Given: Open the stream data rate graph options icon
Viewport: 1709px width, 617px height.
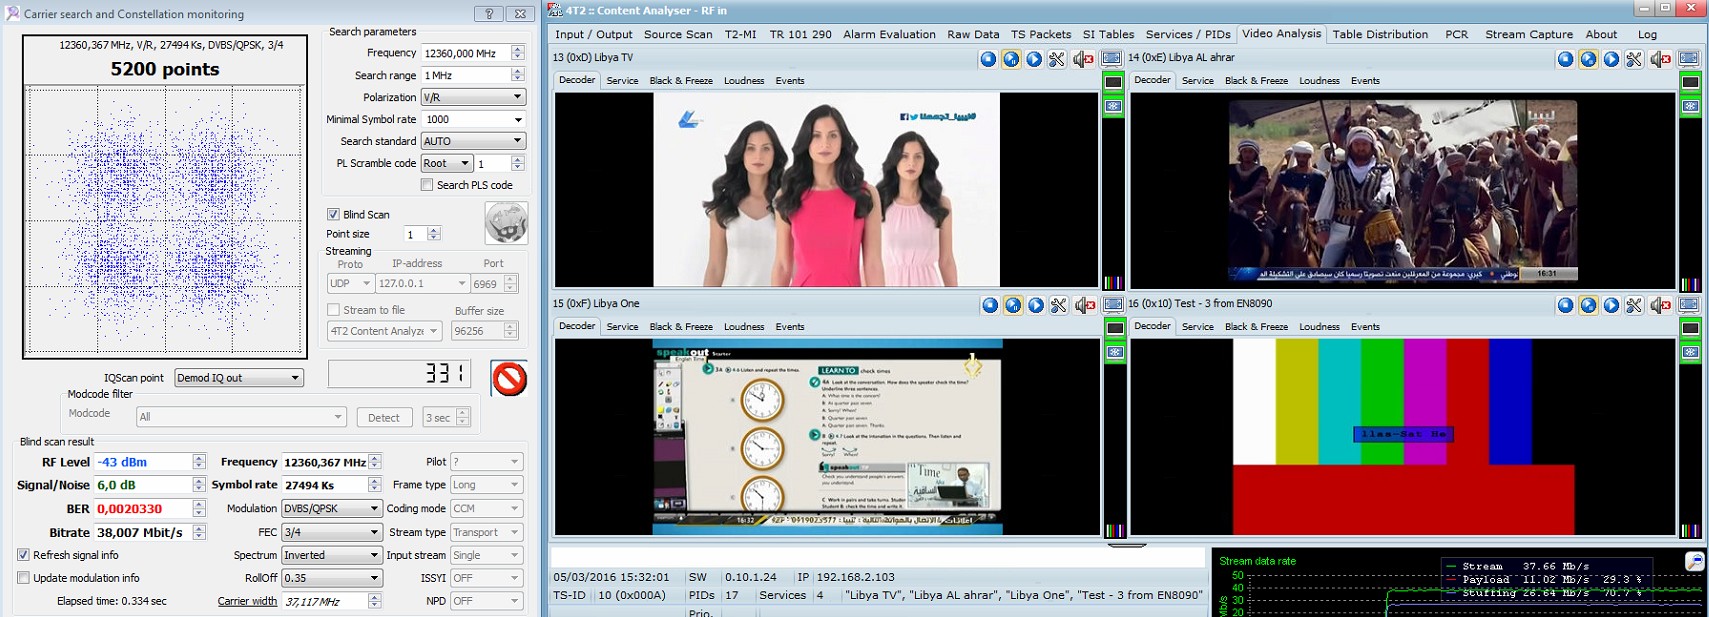Looking at the screenshot, I should [x=1694, y=561].
